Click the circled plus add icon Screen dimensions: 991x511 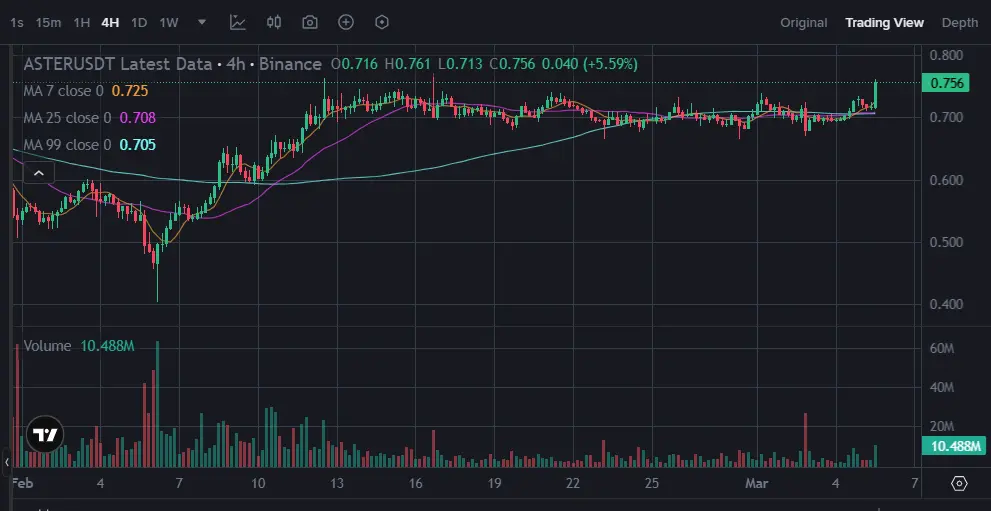point(346,23)
